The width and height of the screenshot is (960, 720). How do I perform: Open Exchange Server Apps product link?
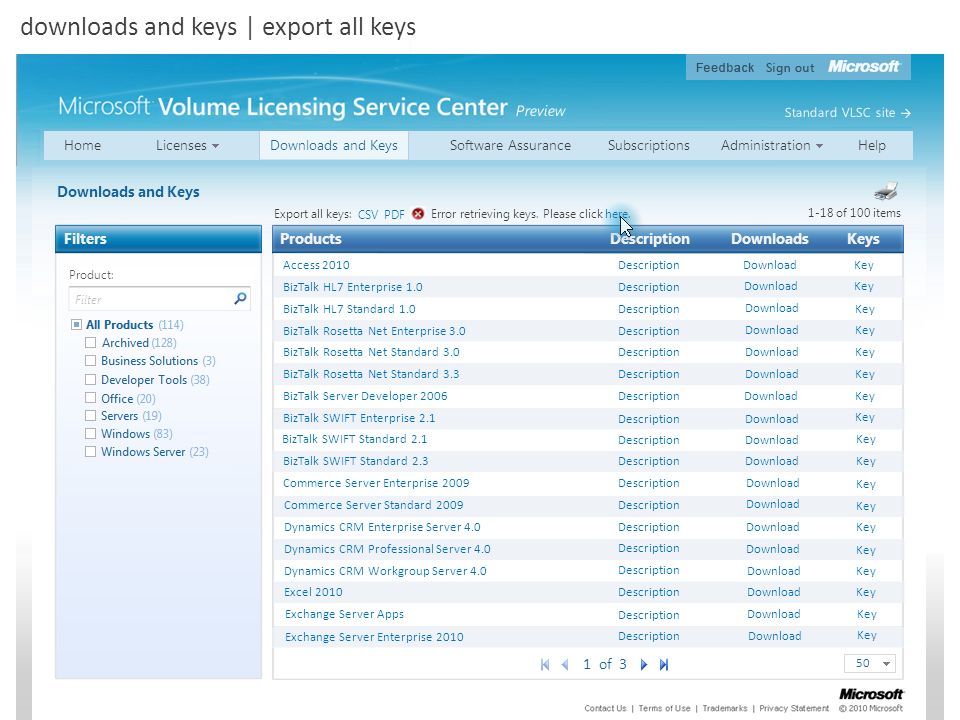pos(344,614)
